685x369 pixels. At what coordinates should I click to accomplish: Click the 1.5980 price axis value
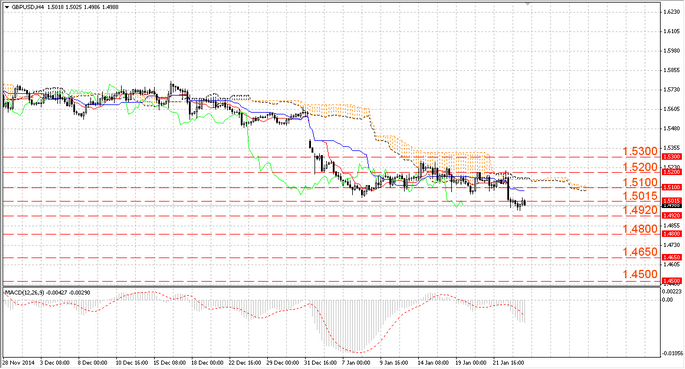tap(672, 51)
